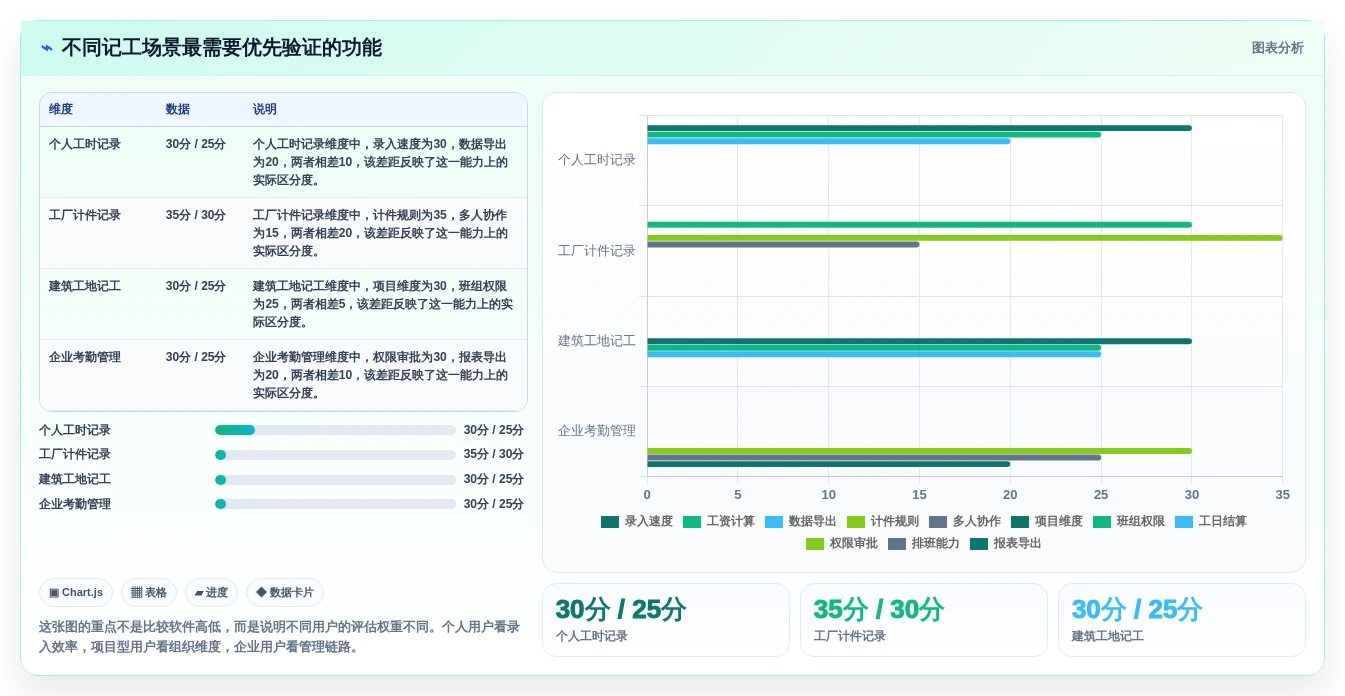The height and width of the screenshot is (696, 1345).
Task: Click the 企业考勤管理 progress bar
Action: [335, 504]
